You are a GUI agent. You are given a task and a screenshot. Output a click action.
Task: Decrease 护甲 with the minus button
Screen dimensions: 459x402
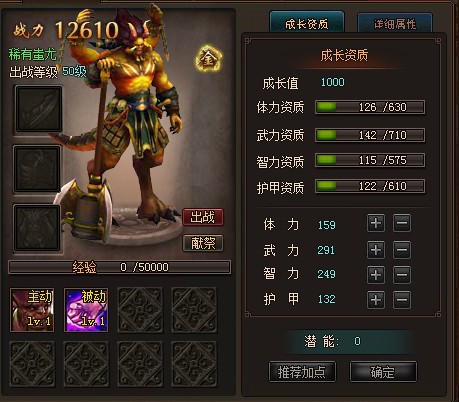[402, 300]
